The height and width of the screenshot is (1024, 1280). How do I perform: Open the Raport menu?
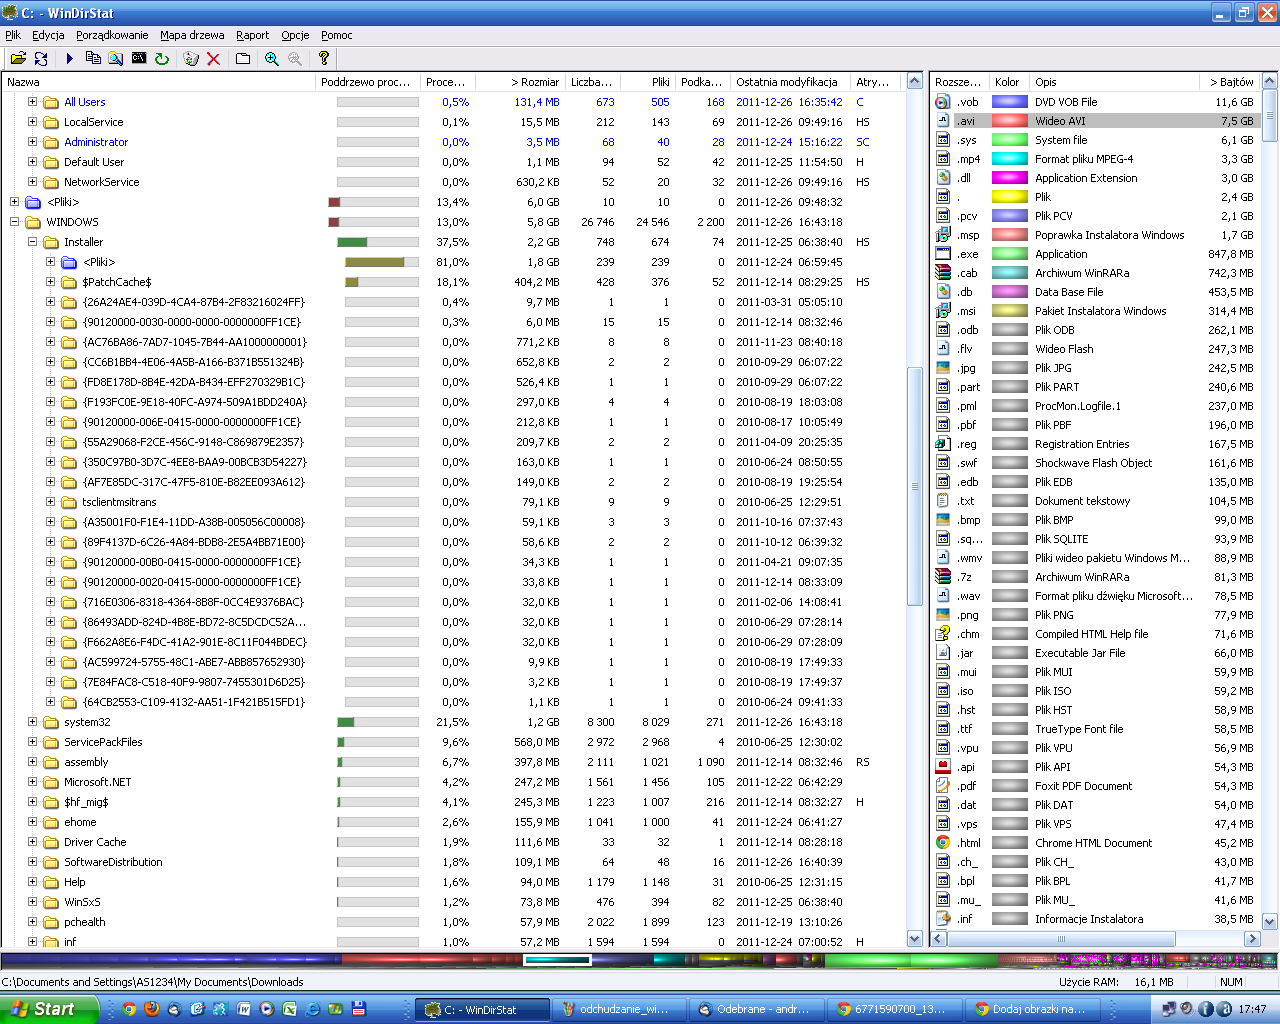click(253, 35)
